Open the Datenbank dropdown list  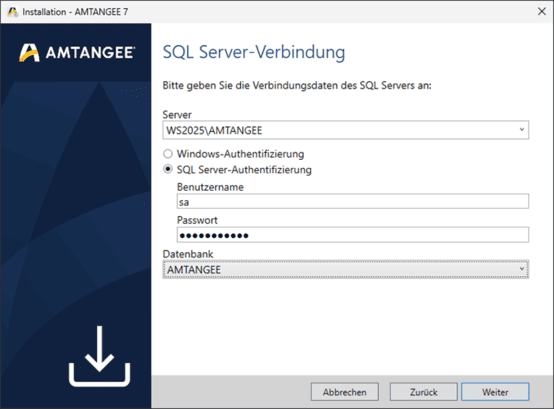(x=521, y=269)
